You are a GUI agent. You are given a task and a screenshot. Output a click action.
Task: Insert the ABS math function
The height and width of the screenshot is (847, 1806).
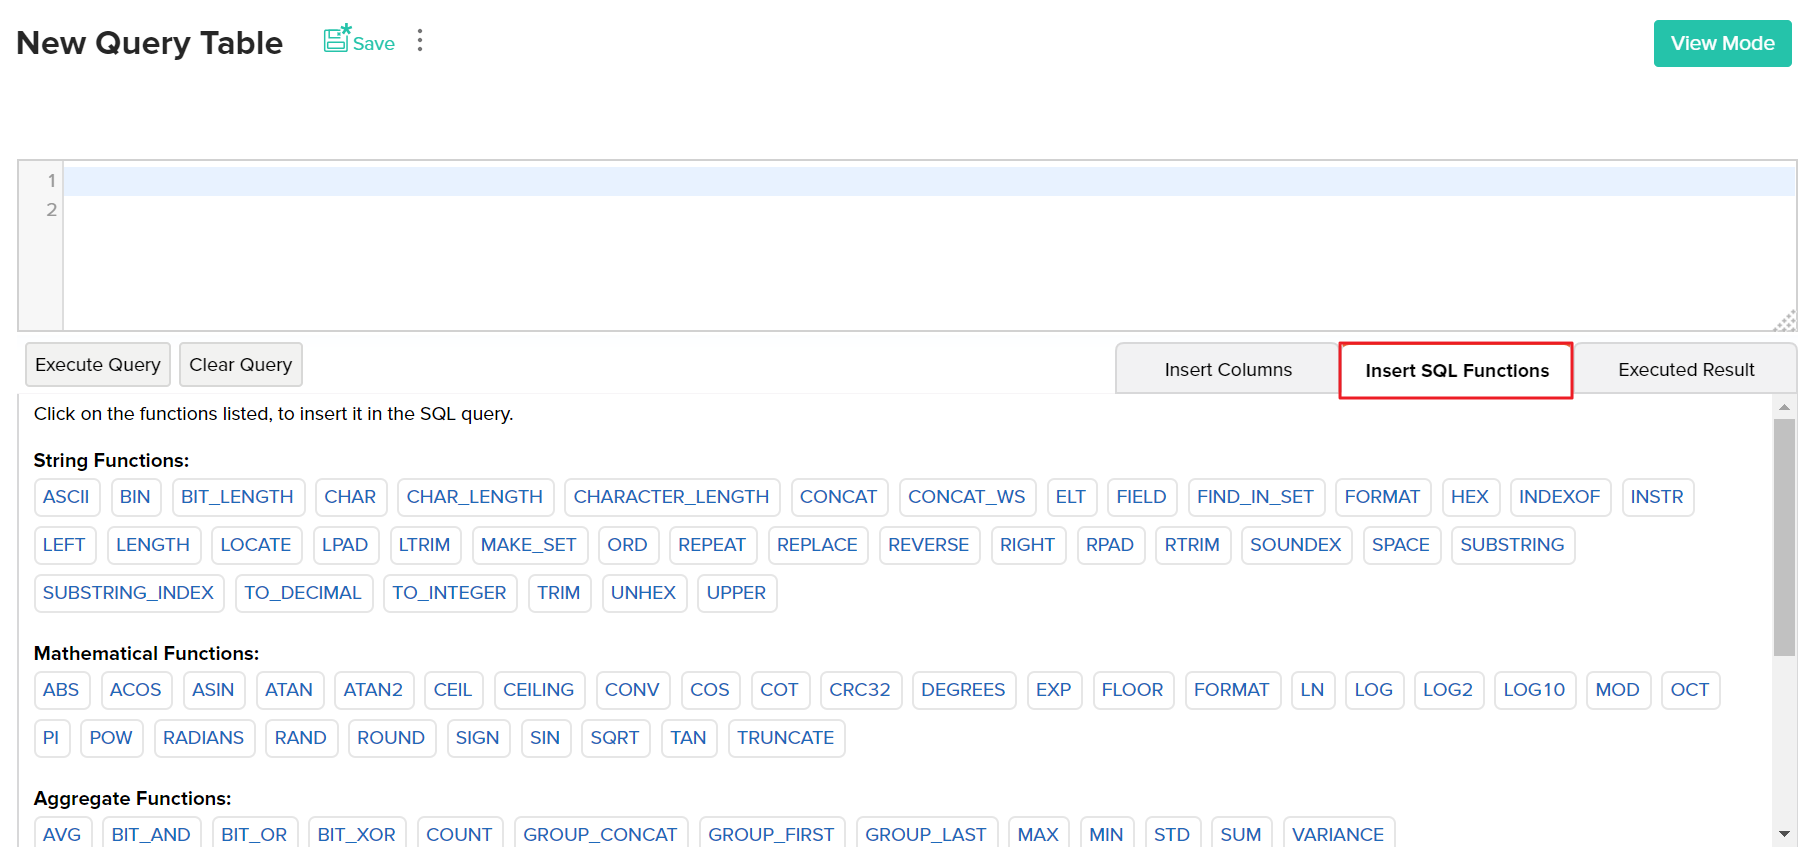(61, 690)
